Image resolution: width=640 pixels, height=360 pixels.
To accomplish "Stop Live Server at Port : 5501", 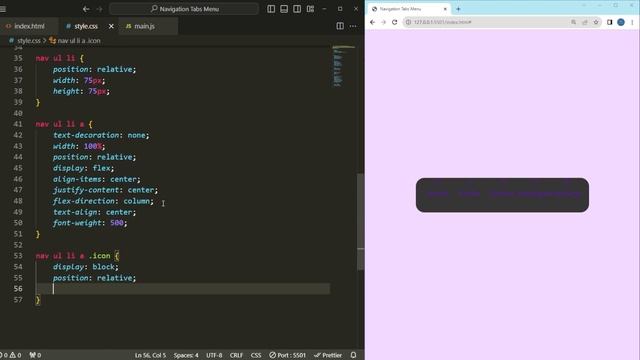I will (287, 355).
